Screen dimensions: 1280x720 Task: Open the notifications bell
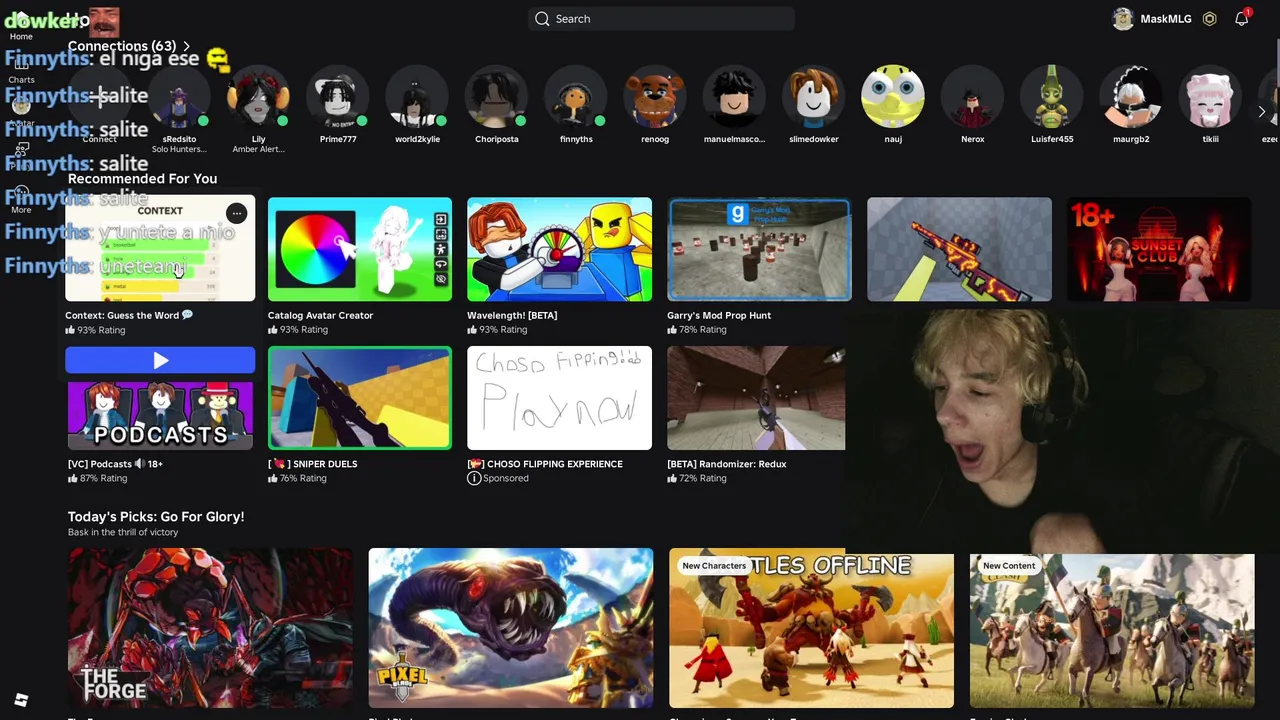(x=1241, y=18)
